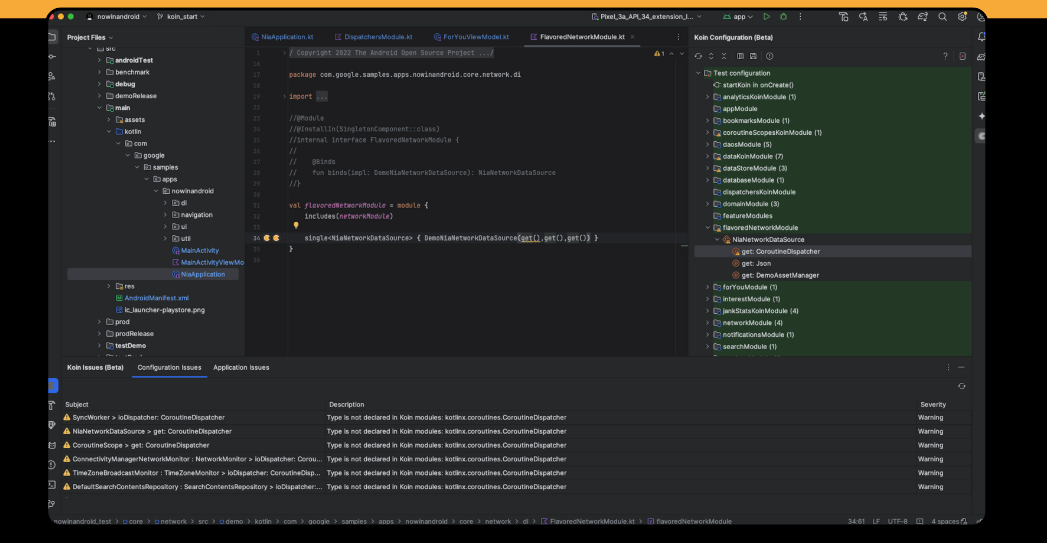
Task: Click UTF-8 encoding in status bar
Action: tap(897, 522)
